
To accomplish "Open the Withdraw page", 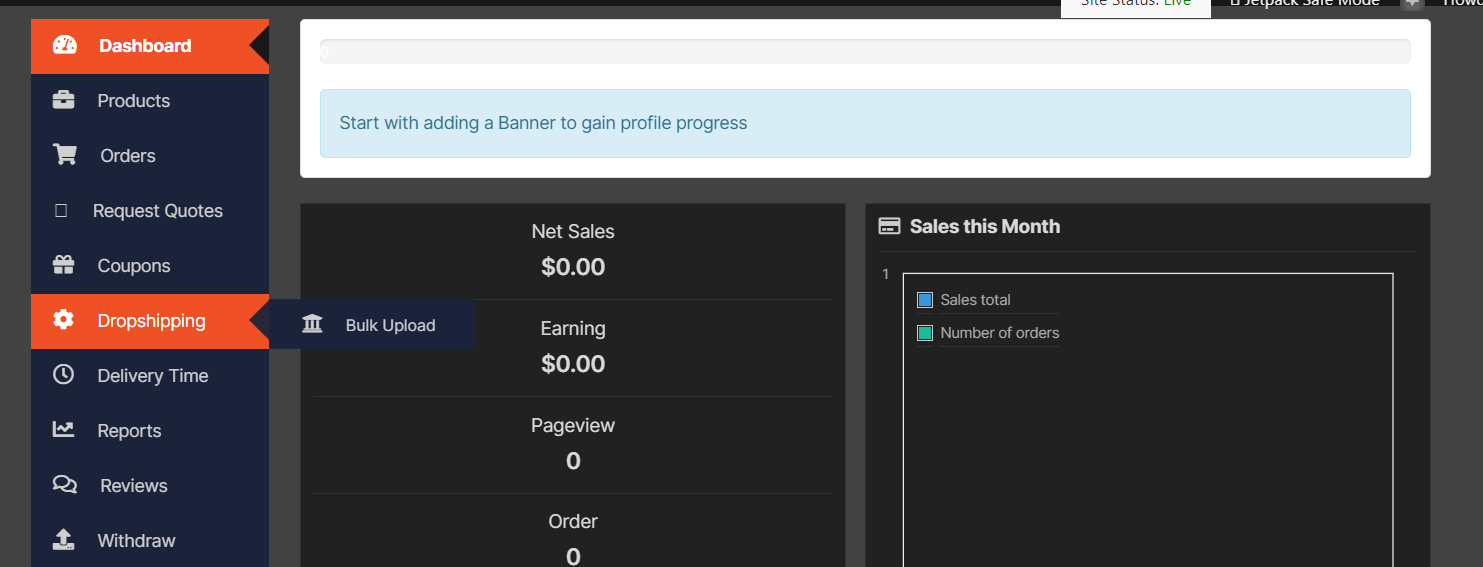I will pyautogui.click(x=136, y=541).
